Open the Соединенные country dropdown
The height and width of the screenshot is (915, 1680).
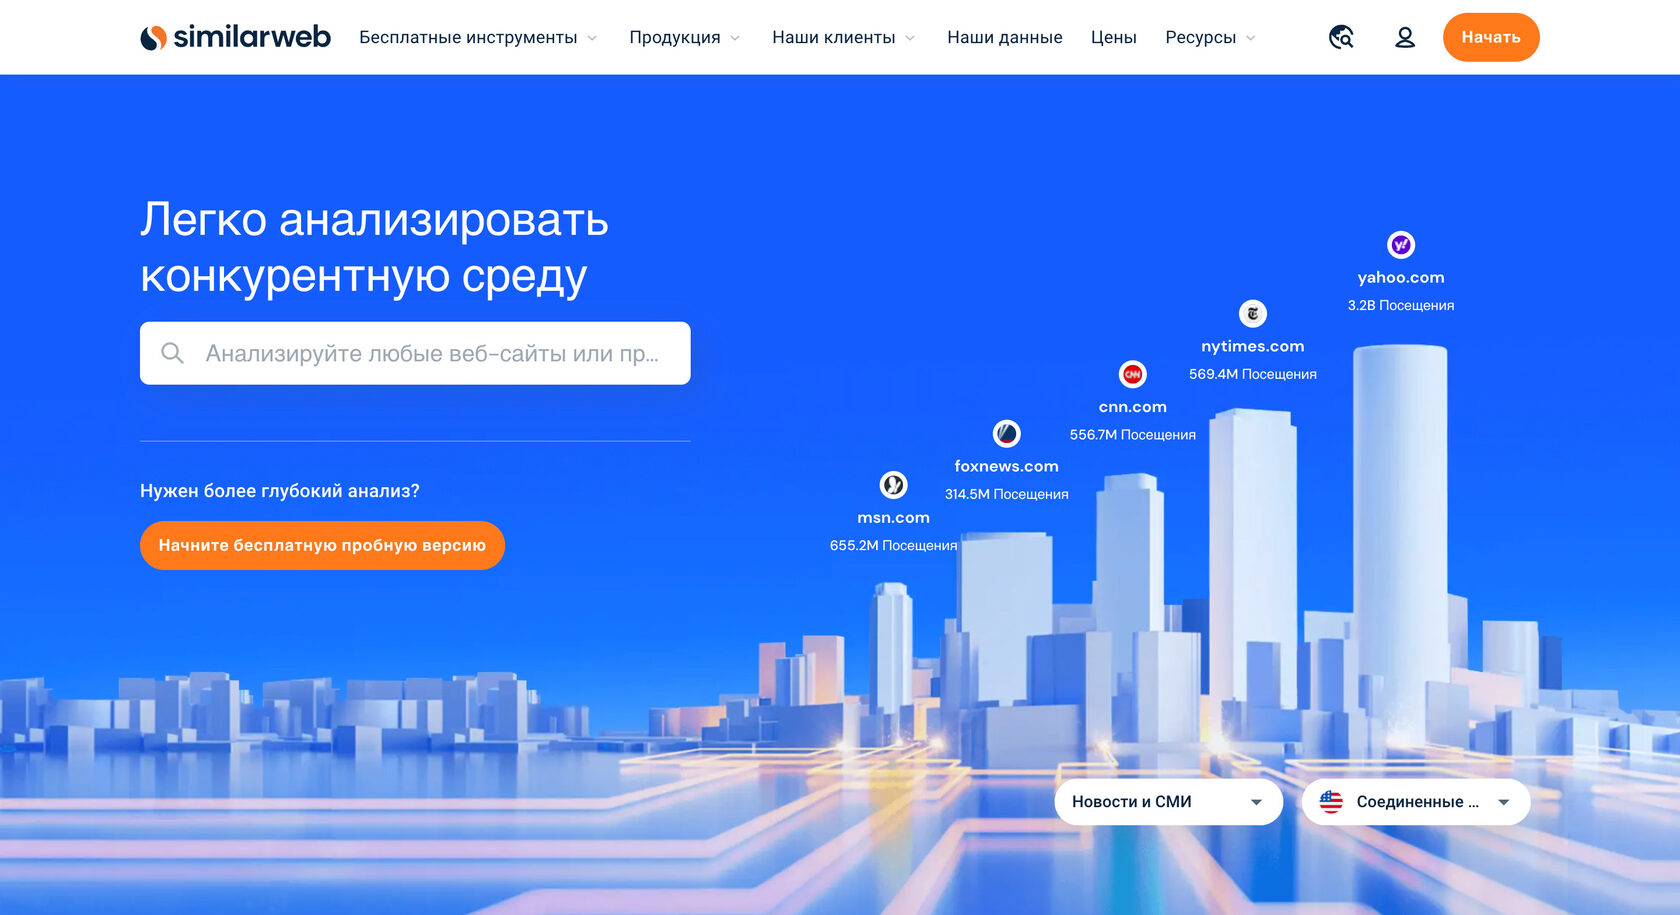click(1415, 802)
